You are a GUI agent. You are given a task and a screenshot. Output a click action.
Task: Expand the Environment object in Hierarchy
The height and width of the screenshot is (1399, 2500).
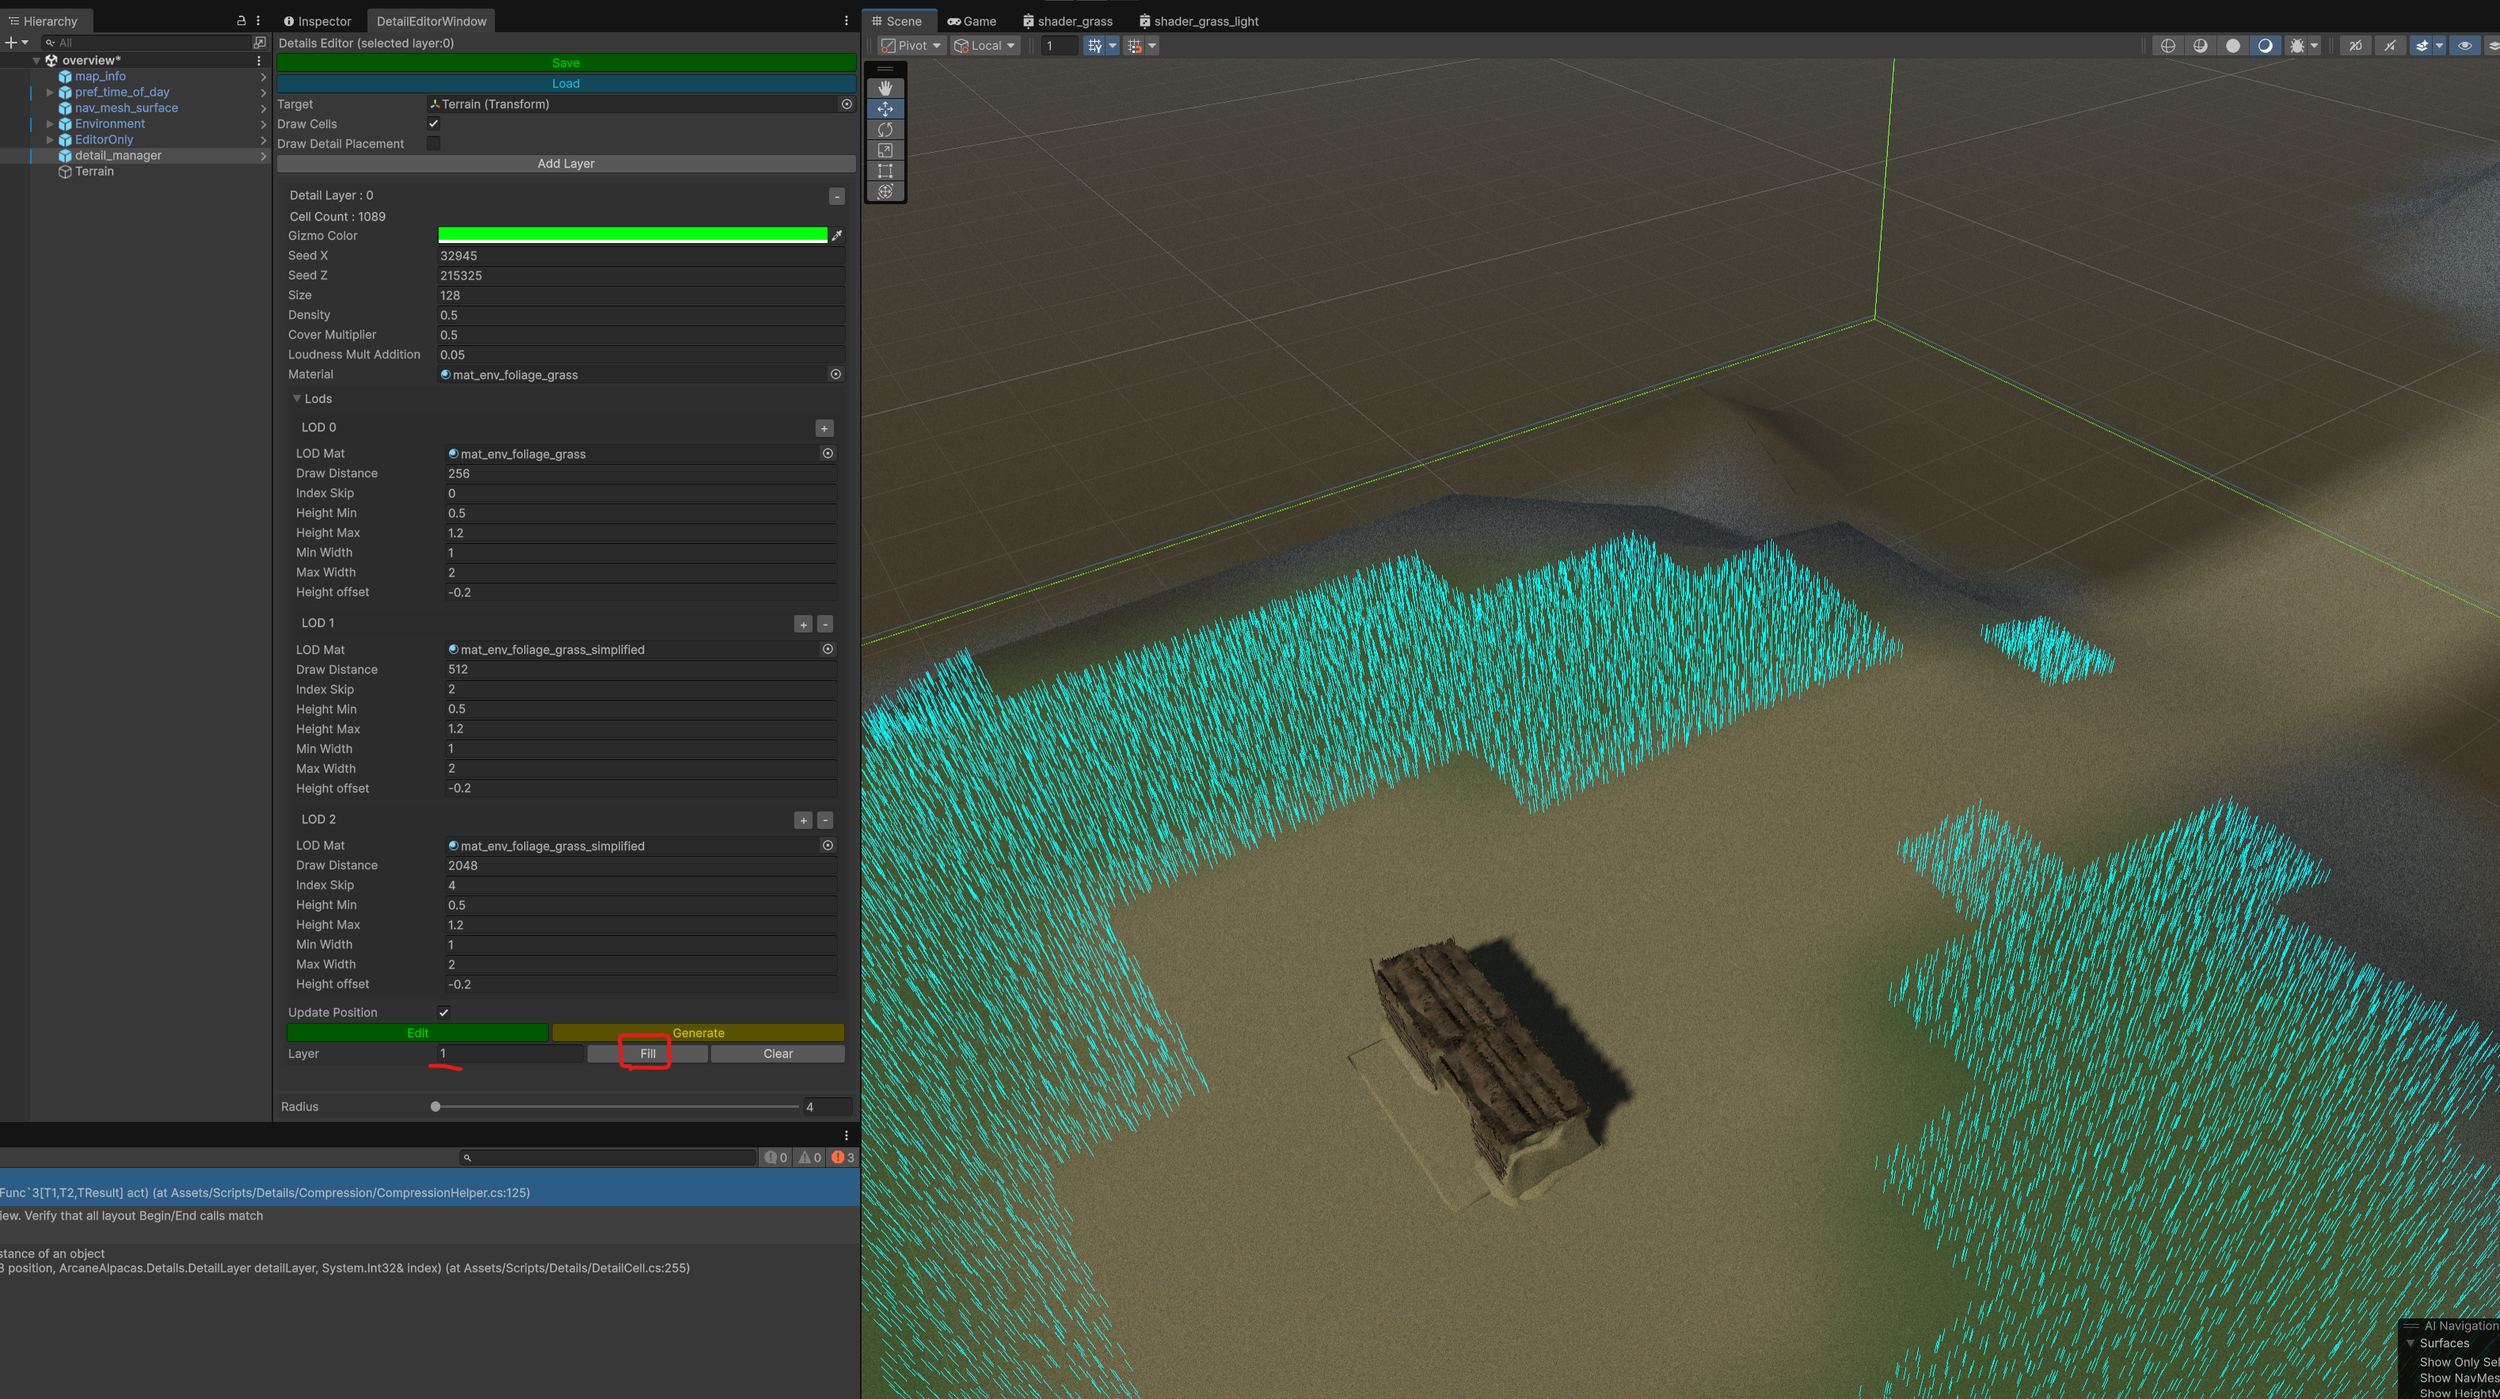click(x=49, y=124)
